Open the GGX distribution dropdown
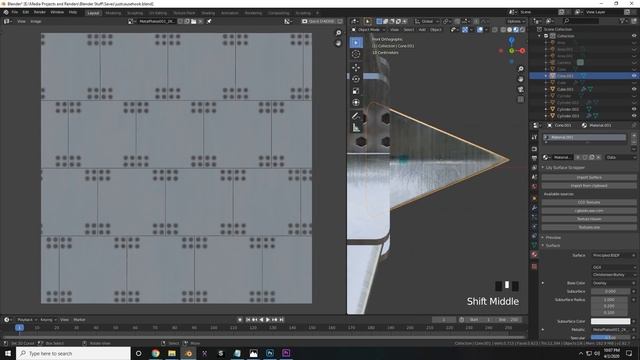This screenshot has height=360, width=640. click(x=613, y=267)
